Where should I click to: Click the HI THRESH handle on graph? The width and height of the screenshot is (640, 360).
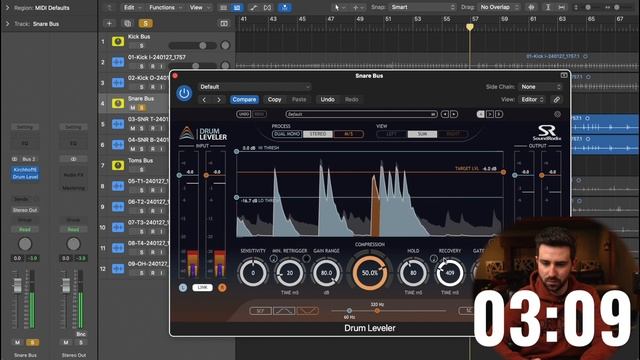(x=236, y=151)
